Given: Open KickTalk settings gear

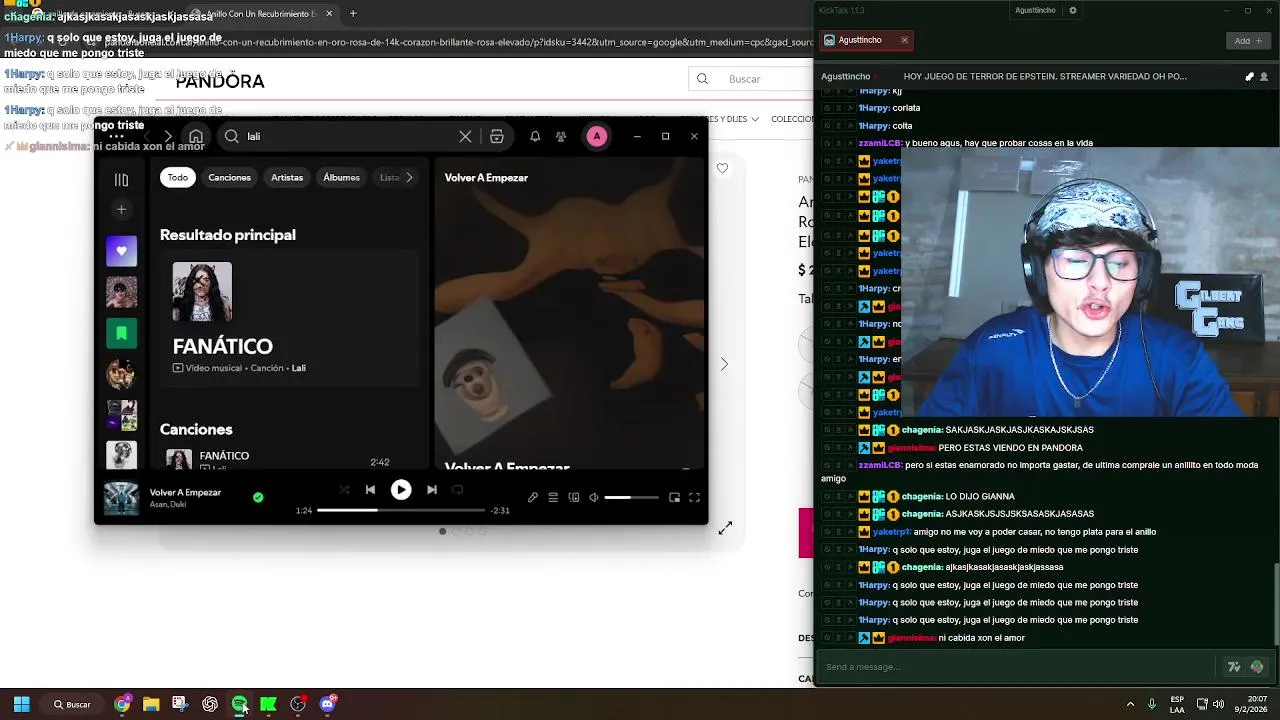Looking at the screenshot, I should click(x=1073, y=11).
